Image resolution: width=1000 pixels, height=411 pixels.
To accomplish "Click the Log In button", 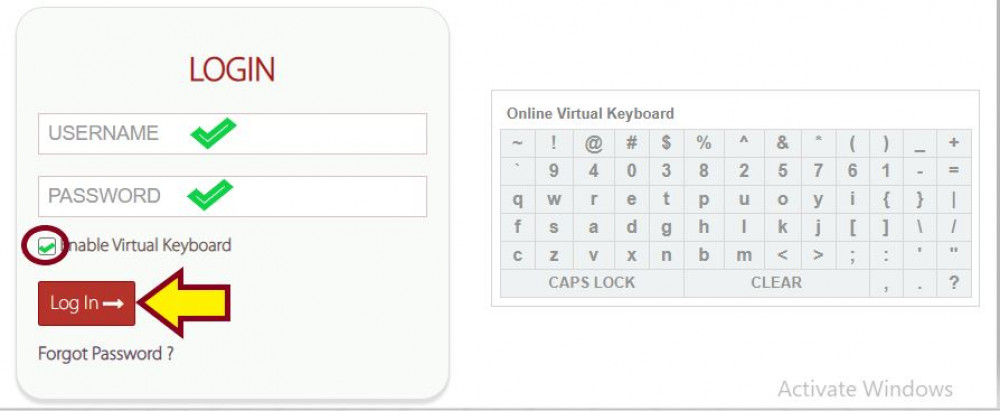I will coord(86,303).
